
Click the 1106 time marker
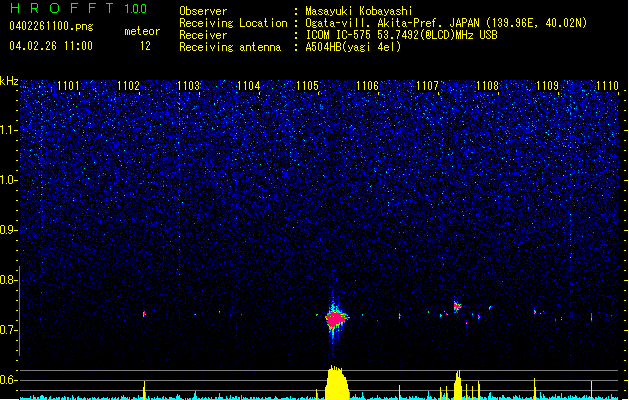(x=367, y=86)
